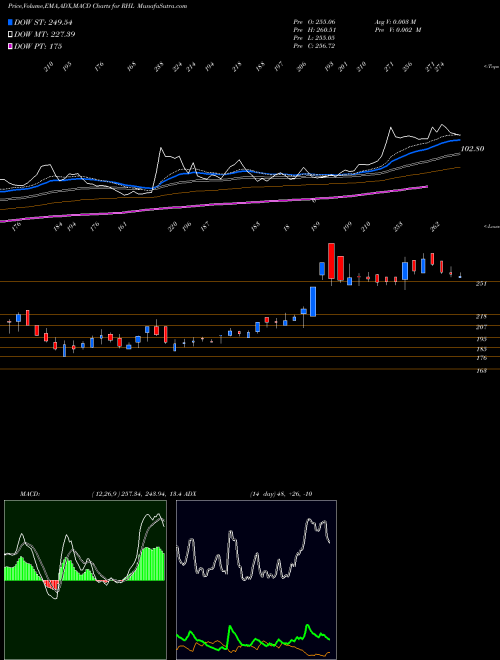Click the blue DOW ST legend swatch
The image size is (500, 660).
(x=11, y=22)
